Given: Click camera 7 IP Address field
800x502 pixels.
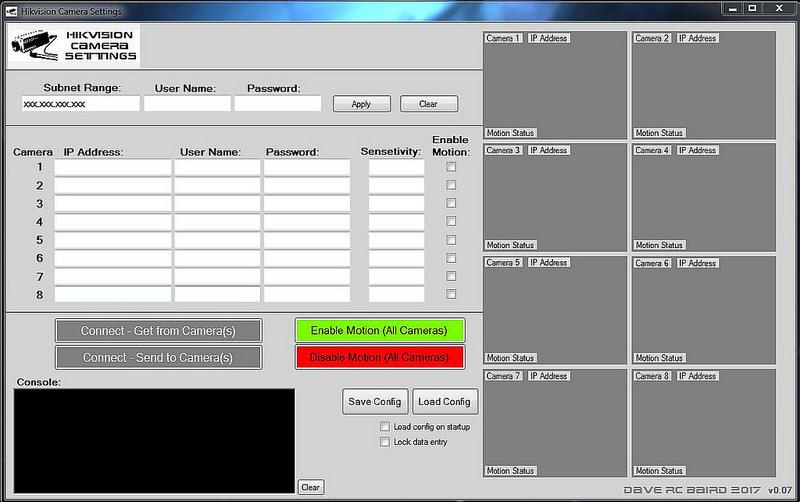Looking at the screenshot, I should (x=113, y=277).
